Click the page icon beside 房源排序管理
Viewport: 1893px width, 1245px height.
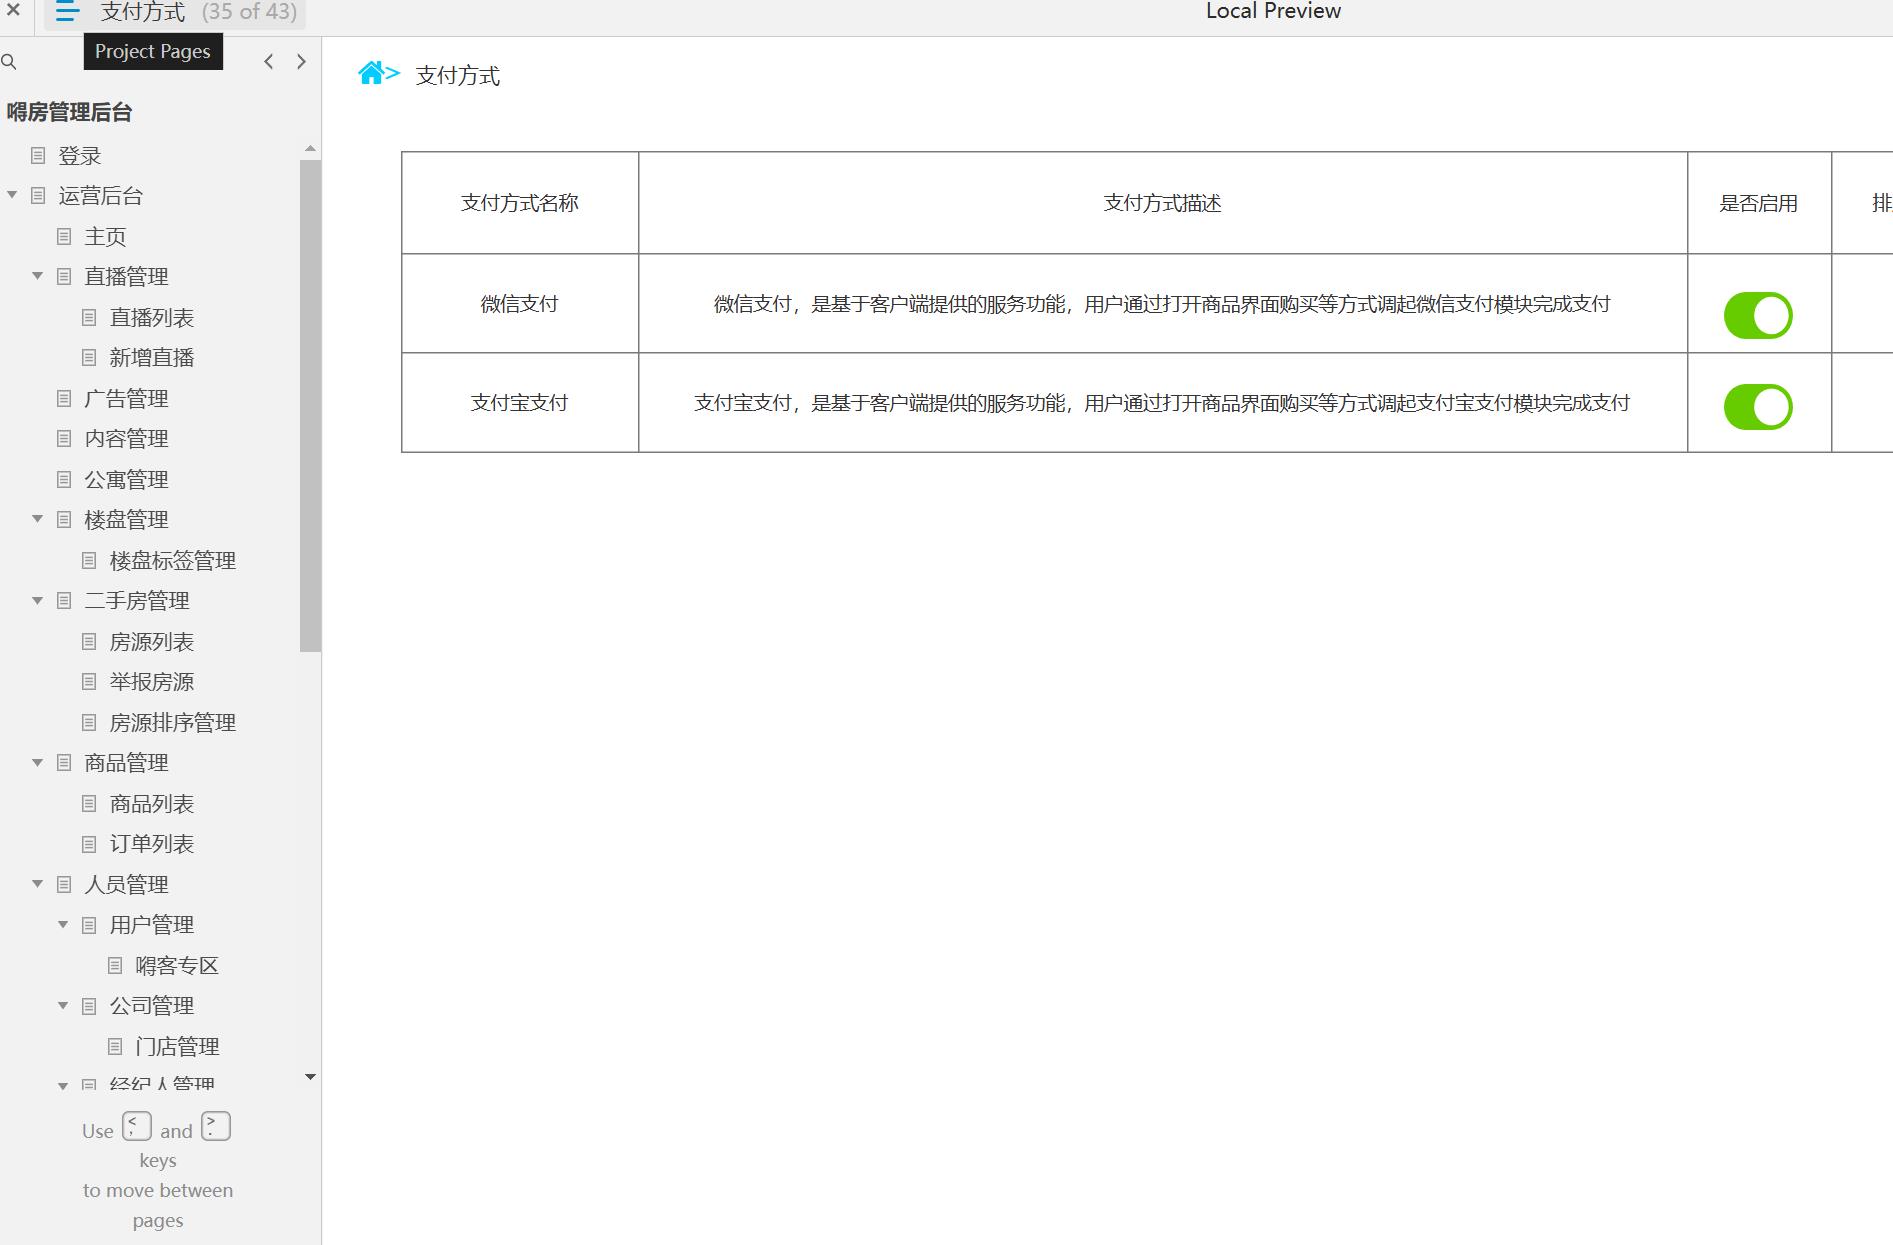click(x=89, y=722)
